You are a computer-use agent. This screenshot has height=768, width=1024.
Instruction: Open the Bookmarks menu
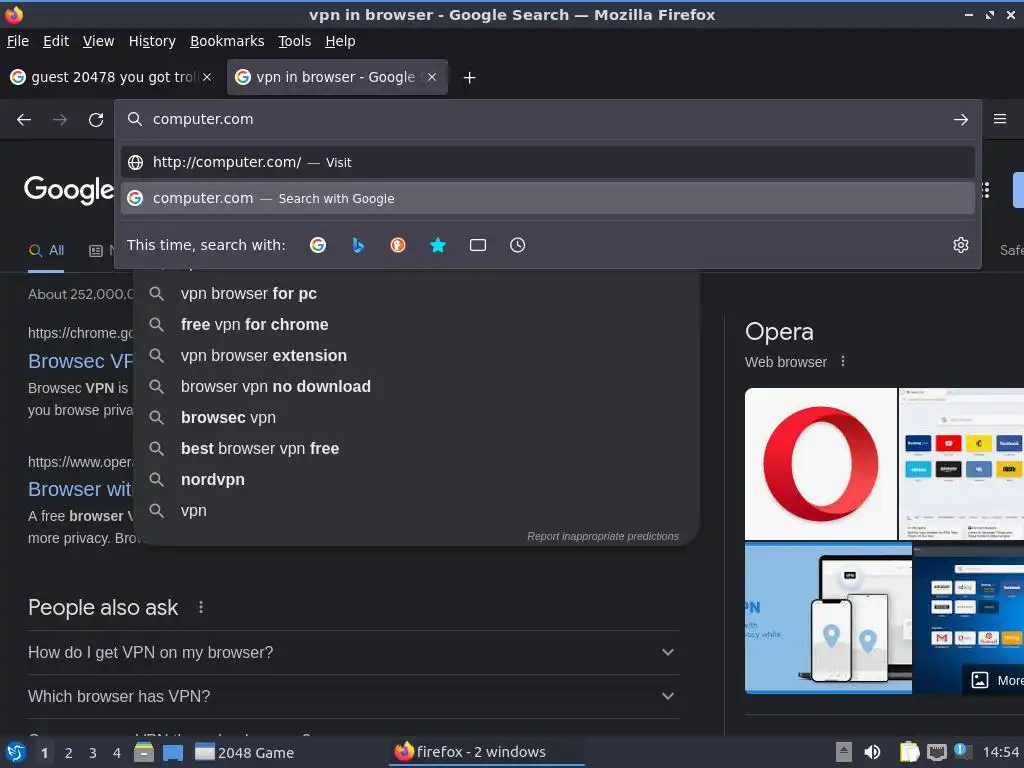click(227, 41)
